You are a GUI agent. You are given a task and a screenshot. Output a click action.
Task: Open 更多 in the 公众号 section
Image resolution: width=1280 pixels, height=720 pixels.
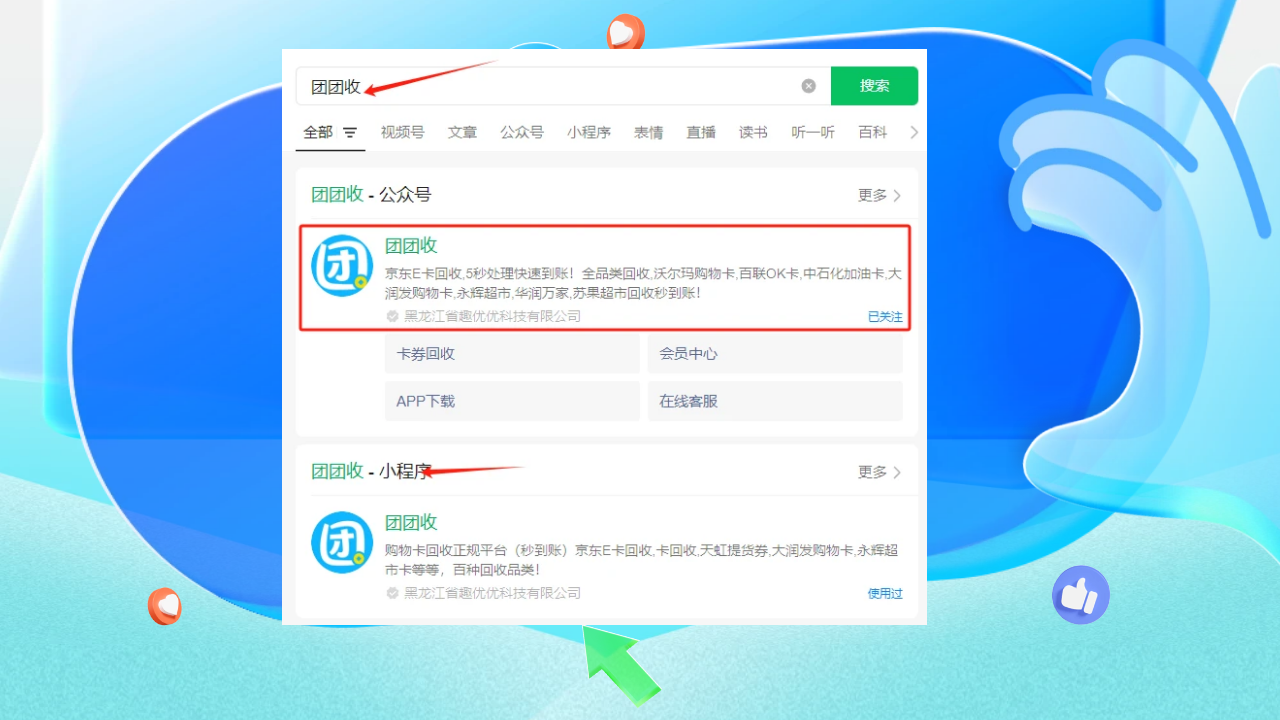[880, 195]
